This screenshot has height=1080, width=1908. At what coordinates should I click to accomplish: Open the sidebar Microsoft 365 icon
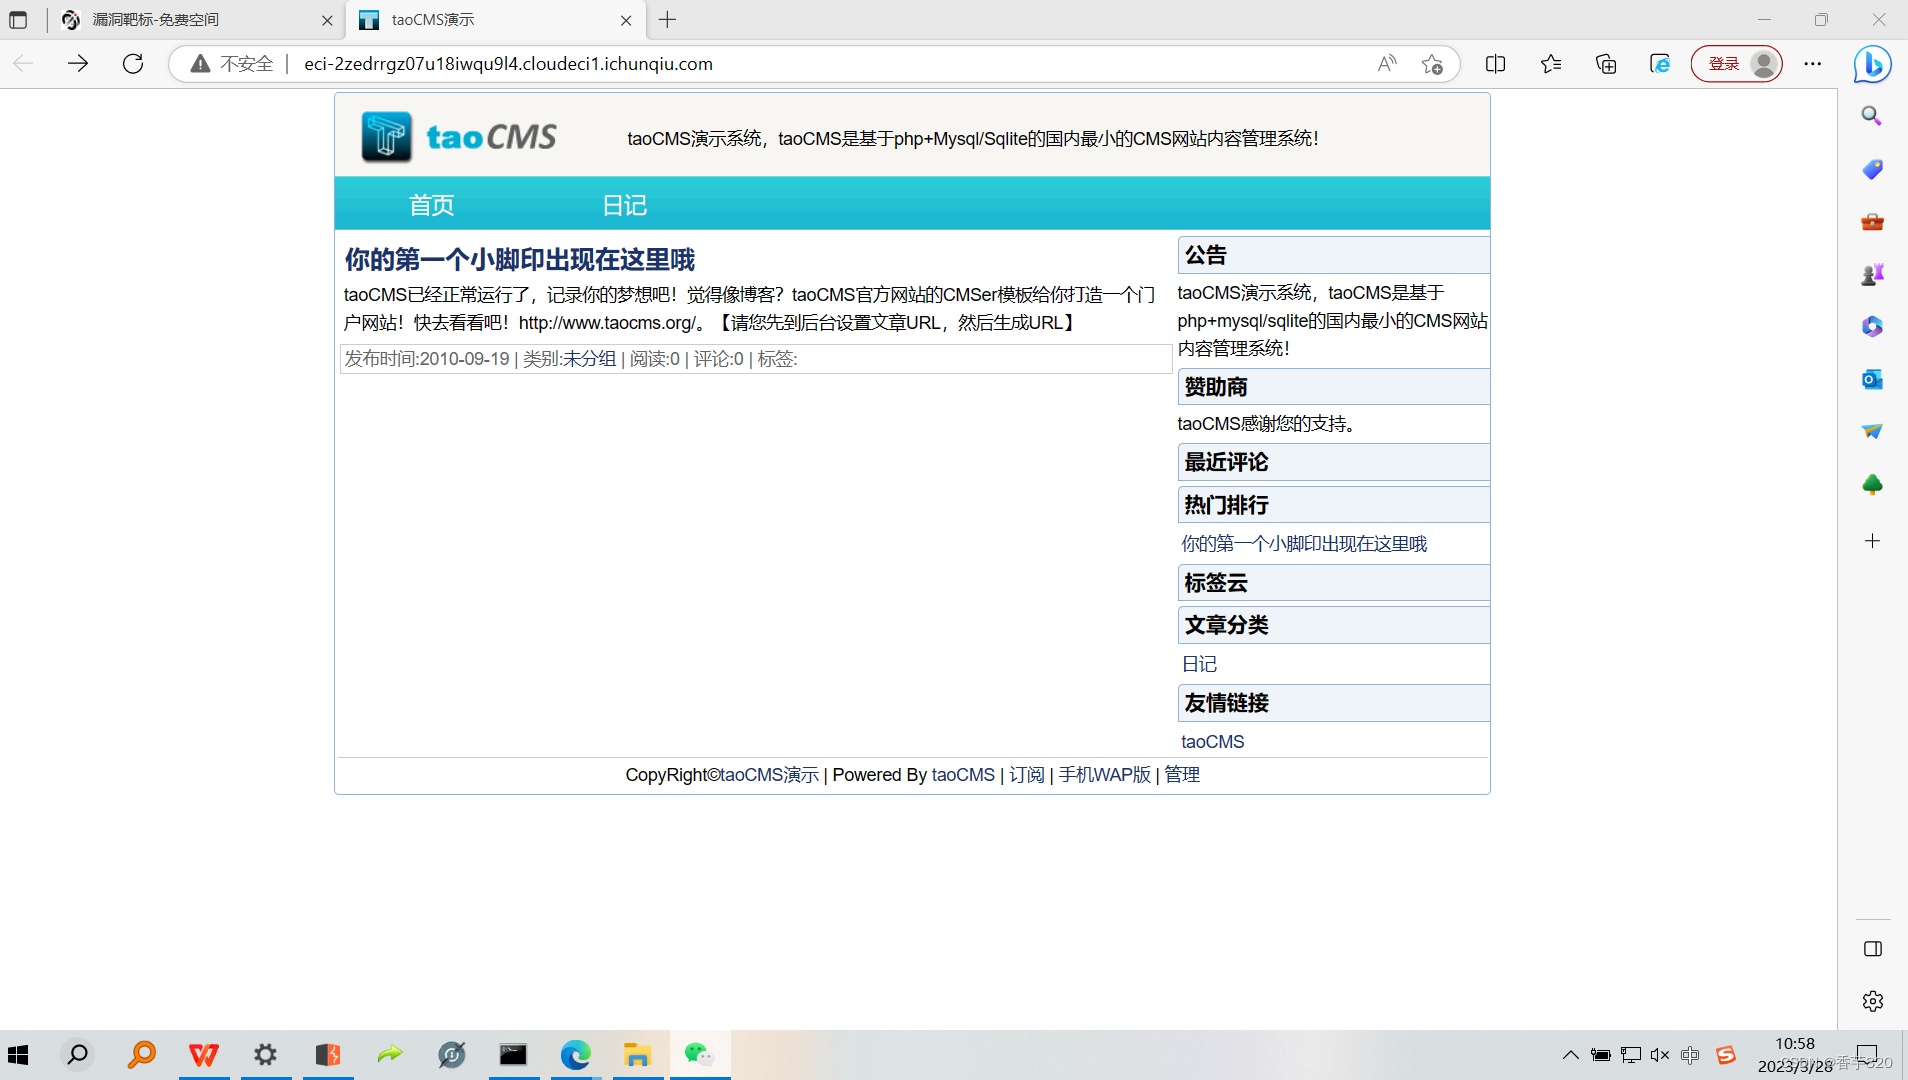click(x=1872, y=326)
